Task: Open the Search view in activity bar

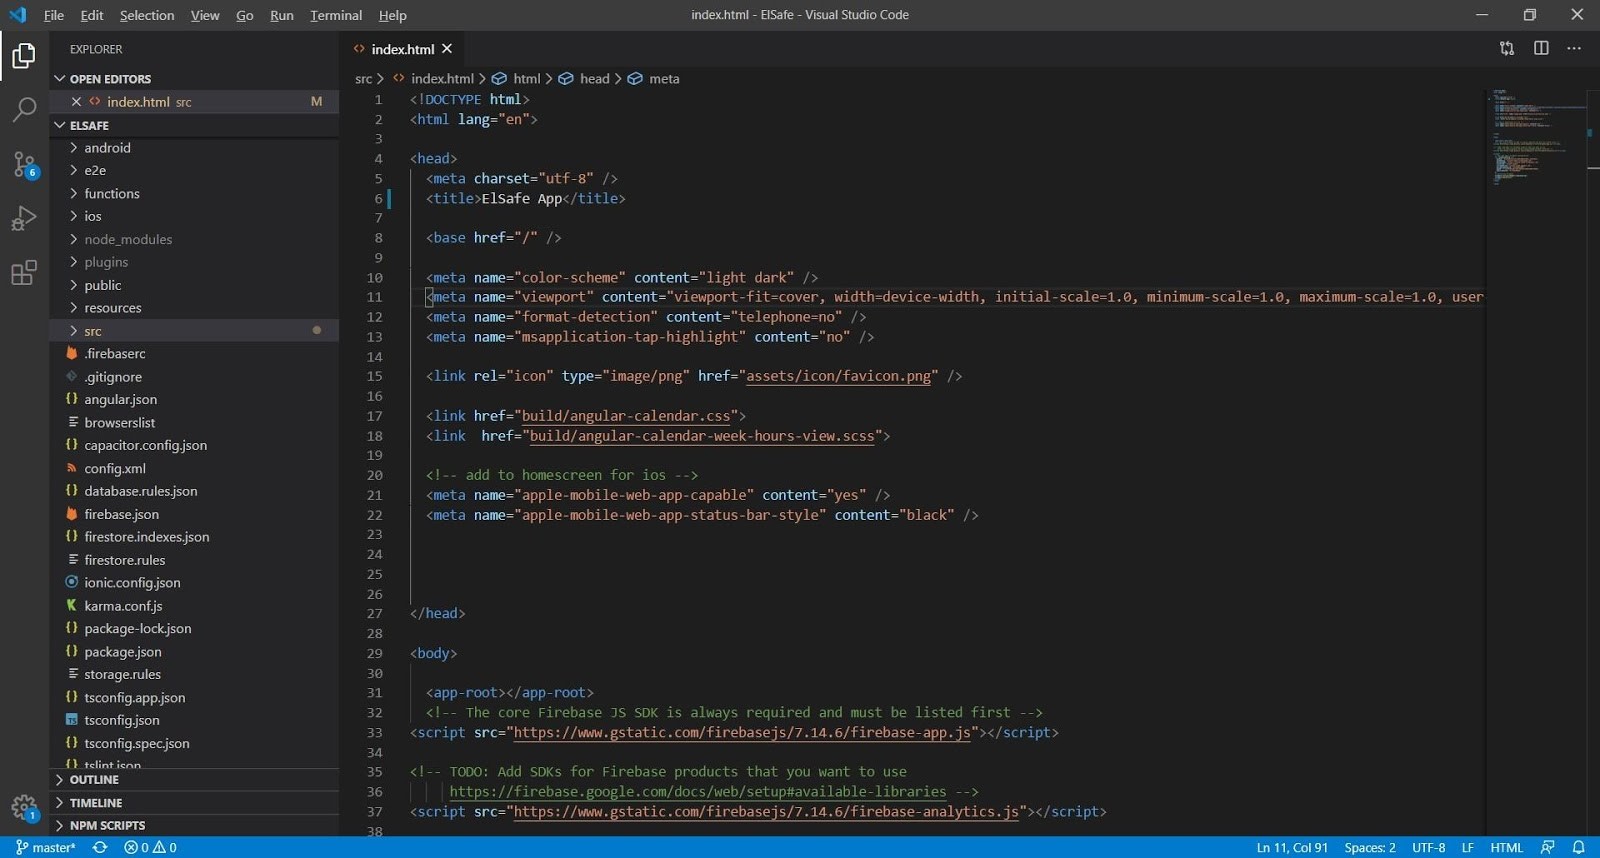Action: 24,109
